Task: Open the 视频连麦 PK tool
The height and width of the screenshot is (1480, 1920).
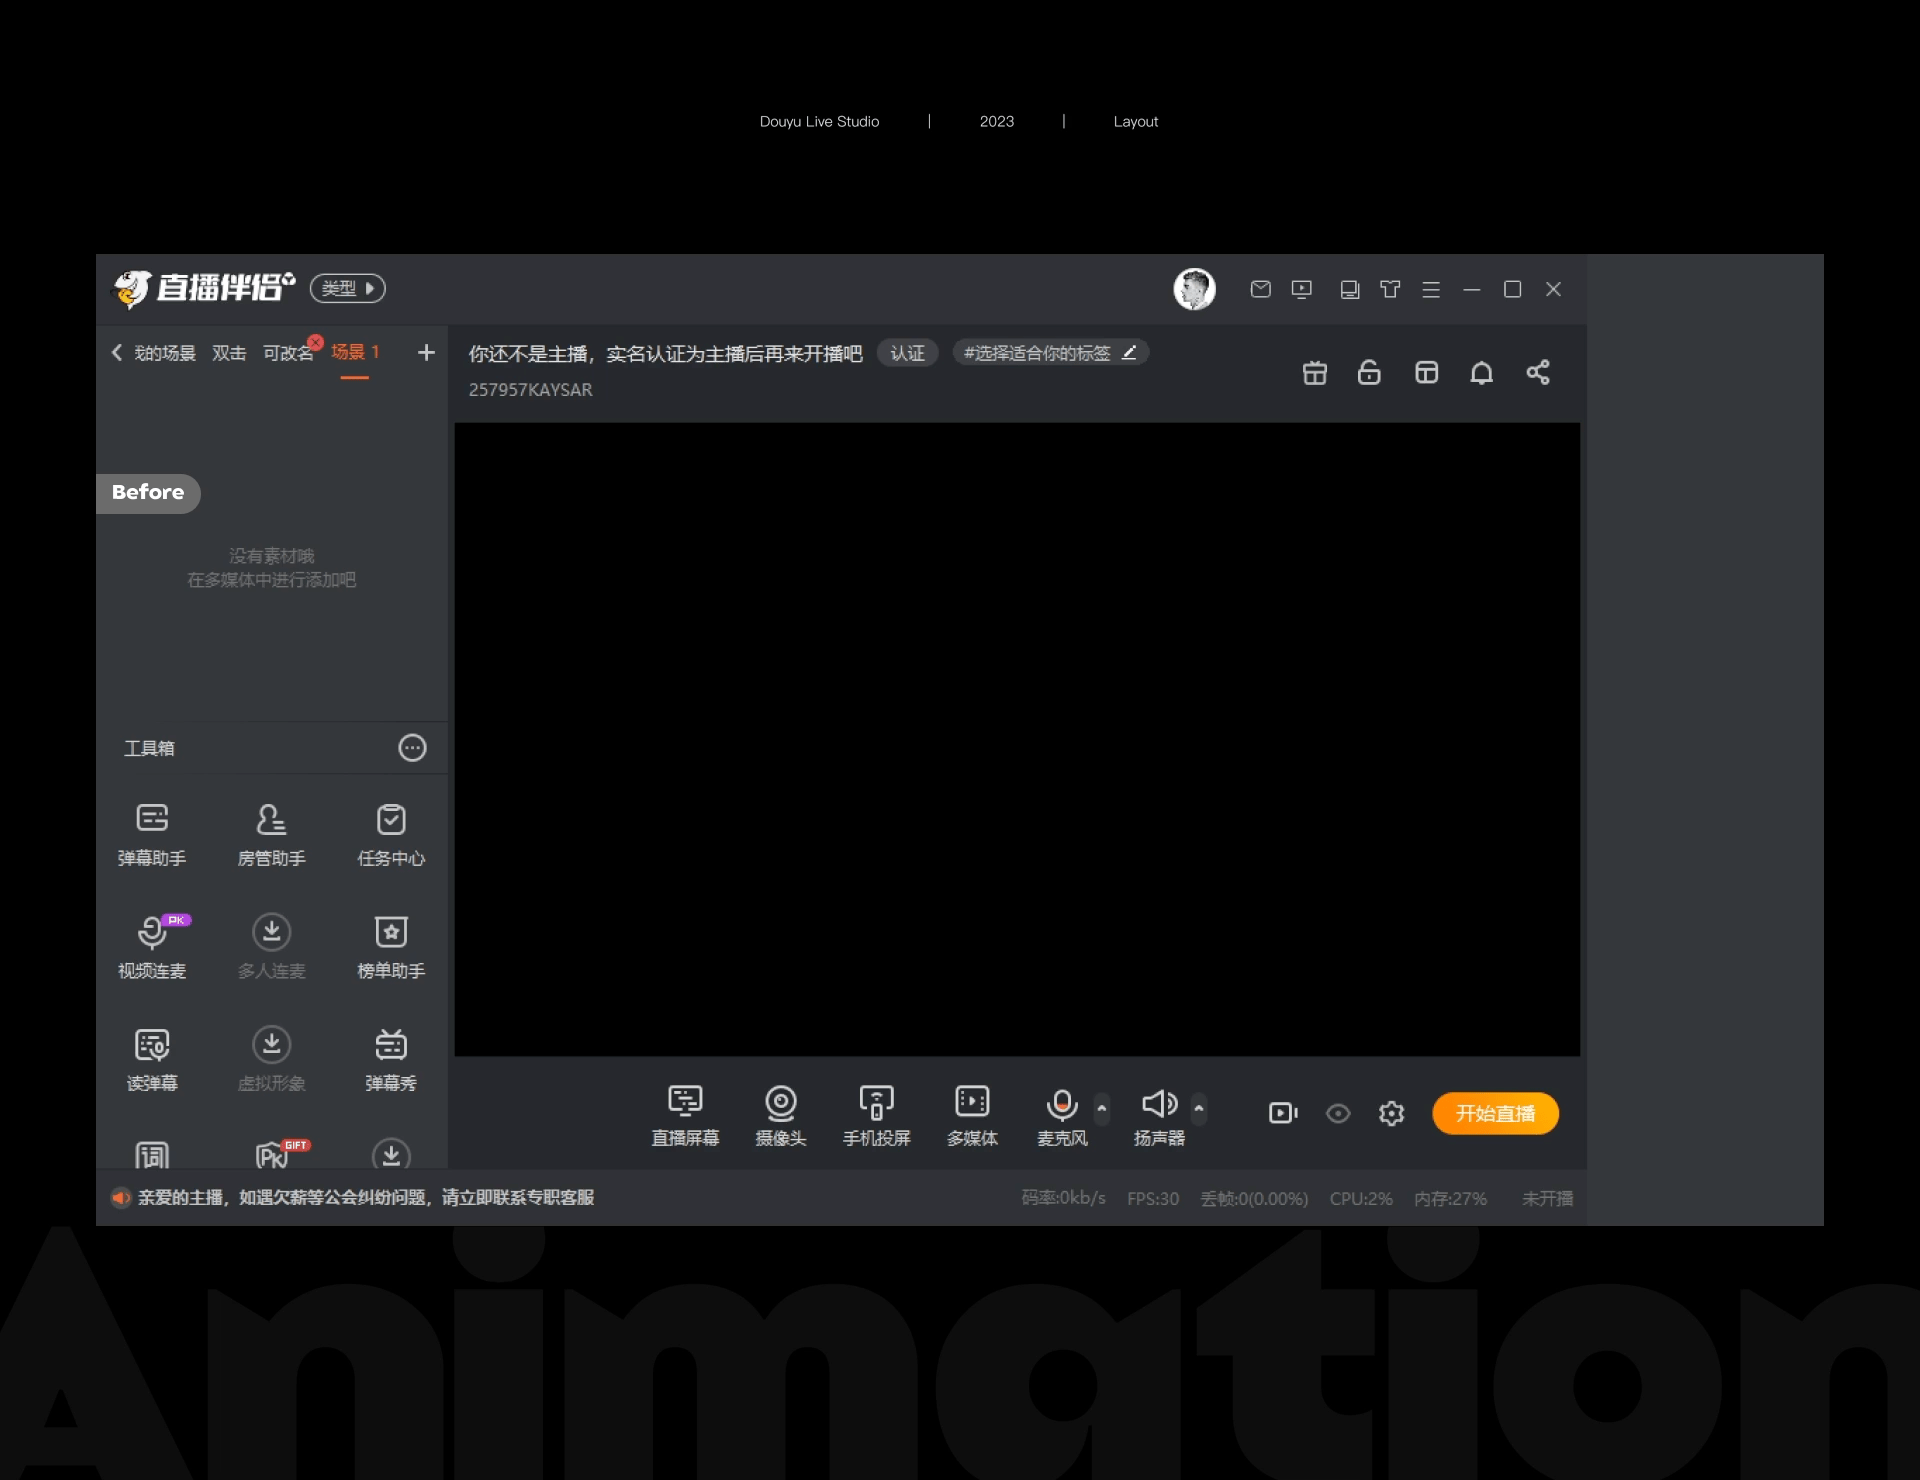Action: 152,946
